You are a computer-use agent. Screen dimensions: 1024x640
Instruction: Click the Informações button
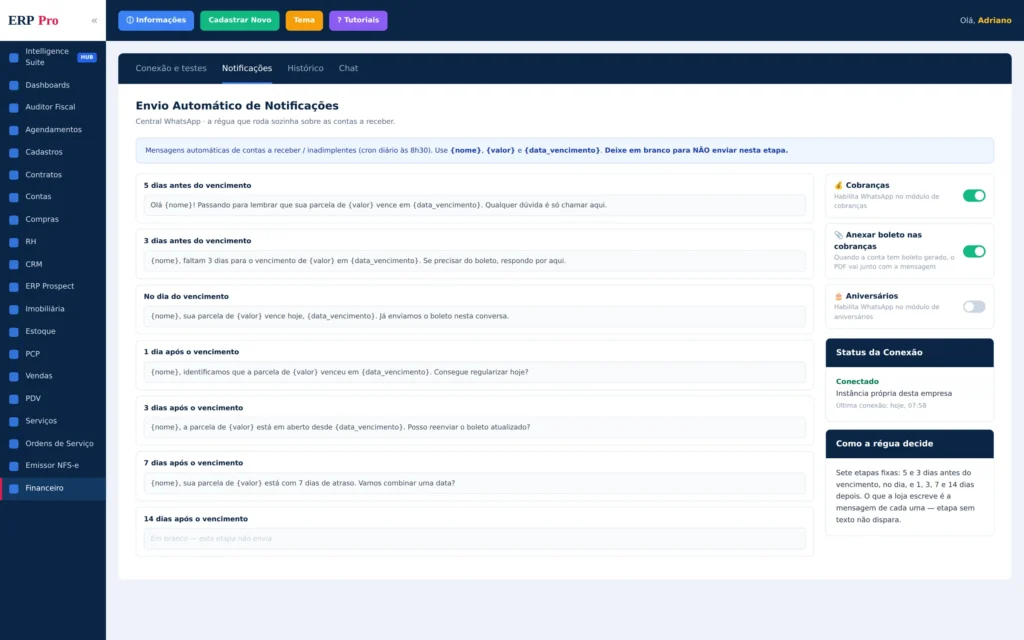155,20
